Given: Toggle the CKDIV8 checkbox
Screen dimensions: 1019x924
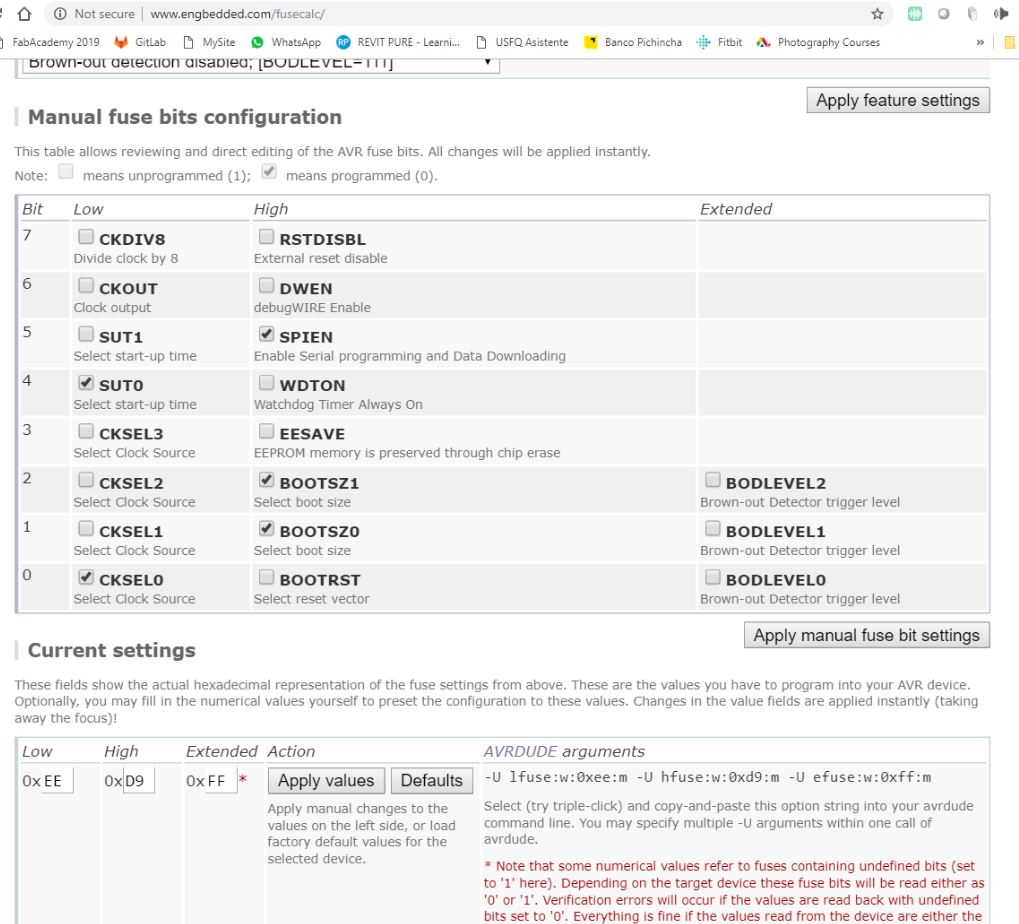Looking at the screenshot, I should click(x=86, y=237).
